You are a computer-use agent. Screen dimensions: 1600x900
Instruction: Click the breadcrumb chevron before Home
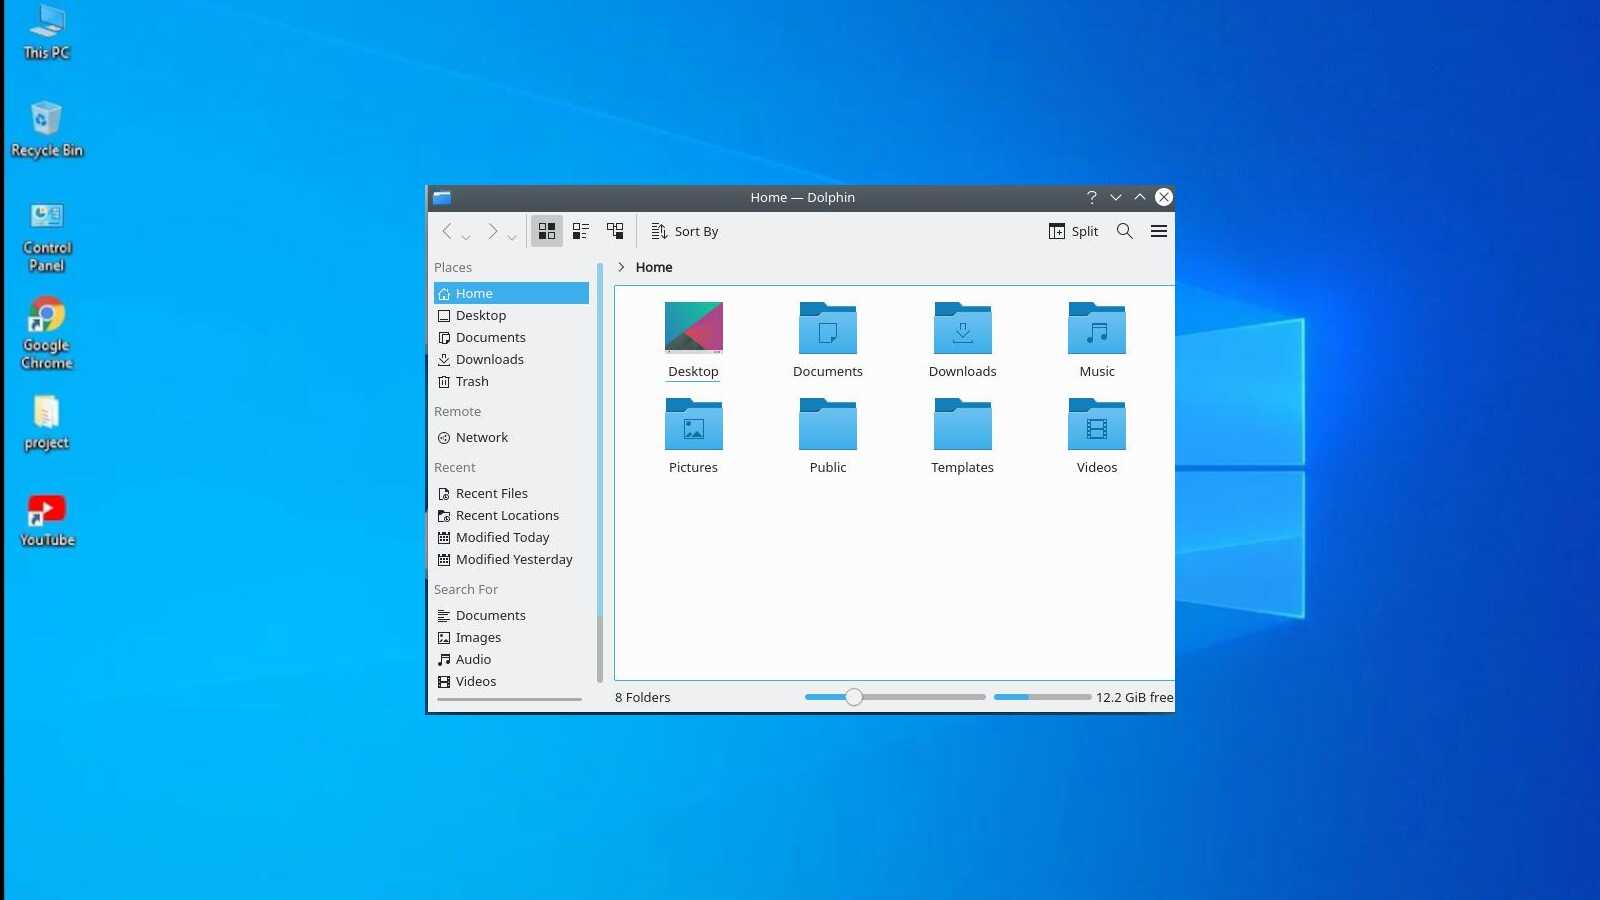point(621,267)
